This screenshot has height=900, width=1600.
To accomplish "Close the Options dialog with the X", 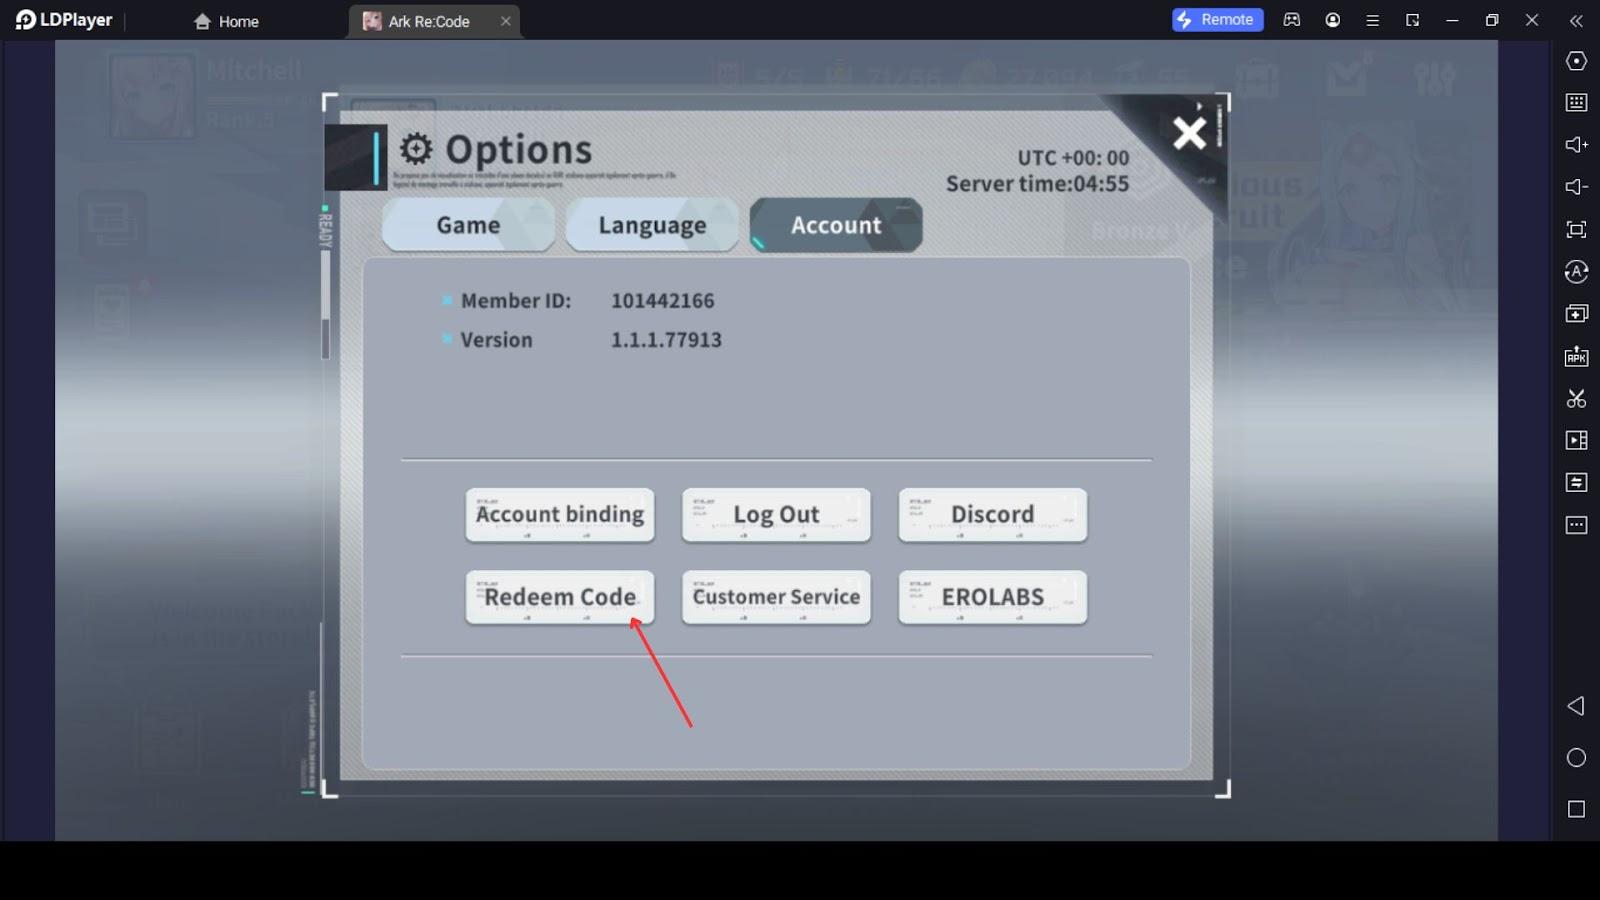I will pyautogui.click(x=1189, y=132).
